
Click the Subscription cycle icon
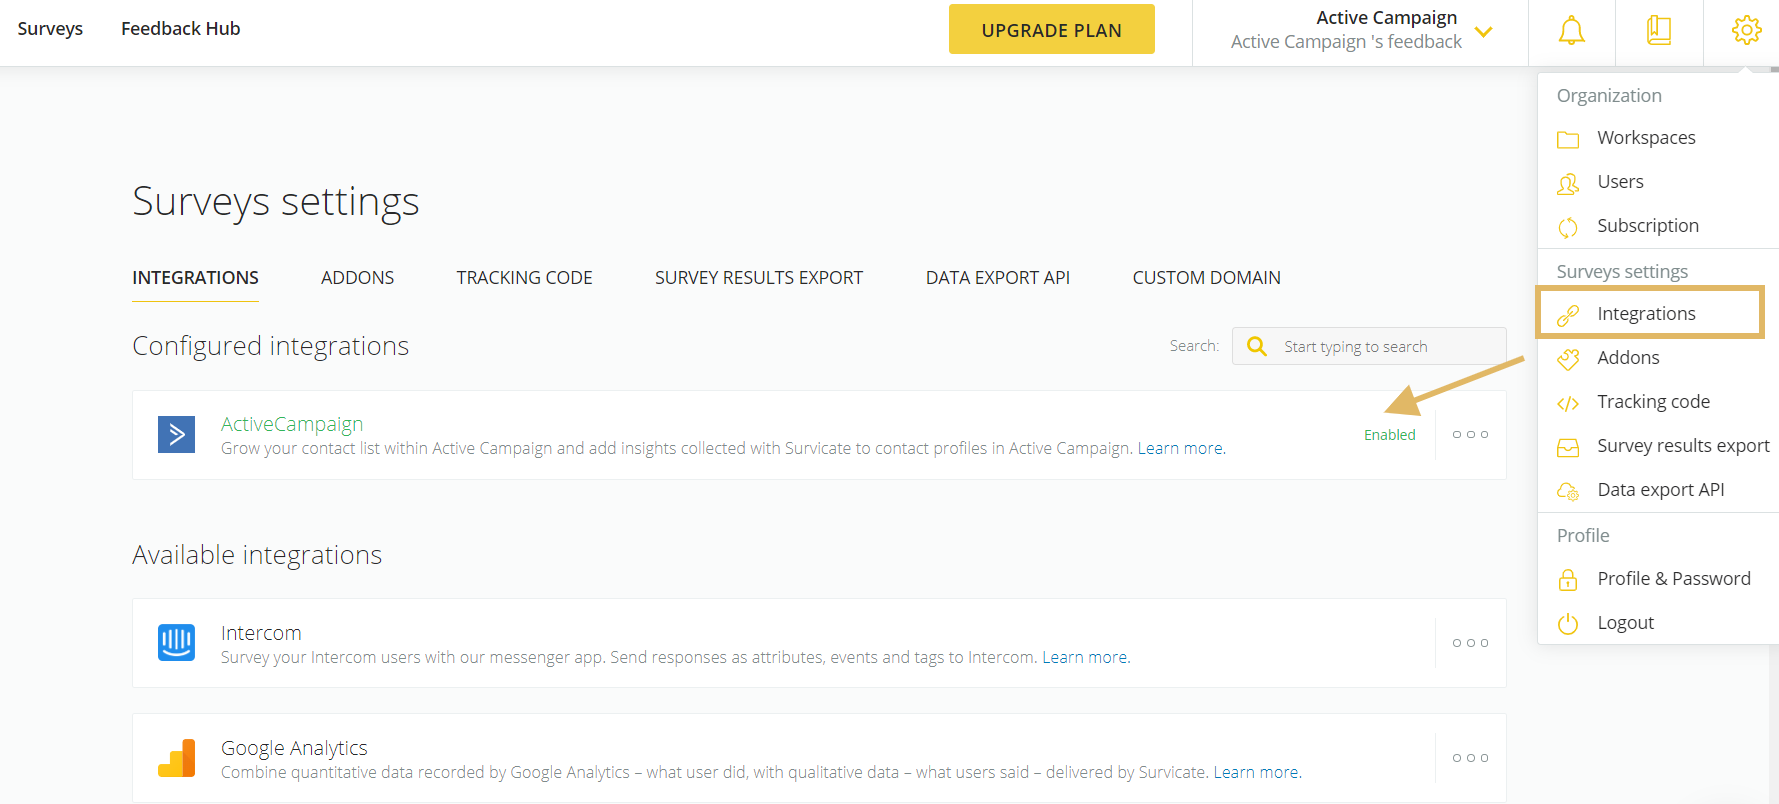click(1568, 227)
